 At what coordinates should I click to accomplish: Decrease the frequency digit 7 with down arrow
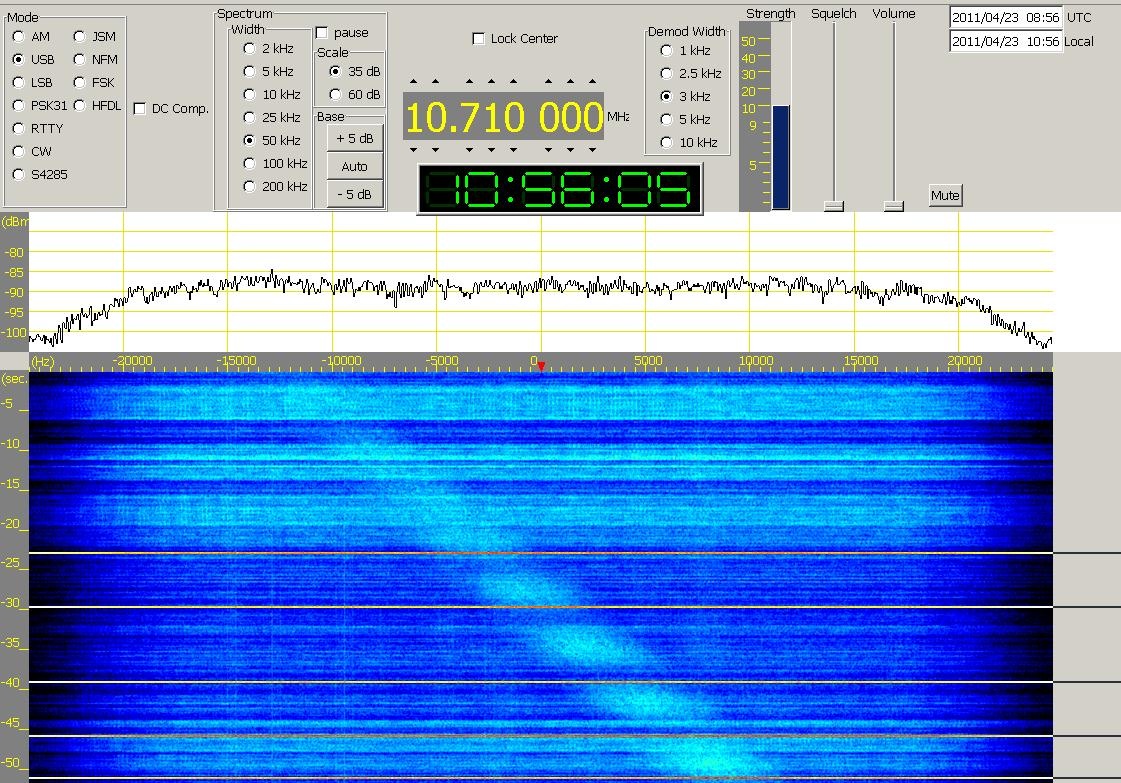pos(468,150)
